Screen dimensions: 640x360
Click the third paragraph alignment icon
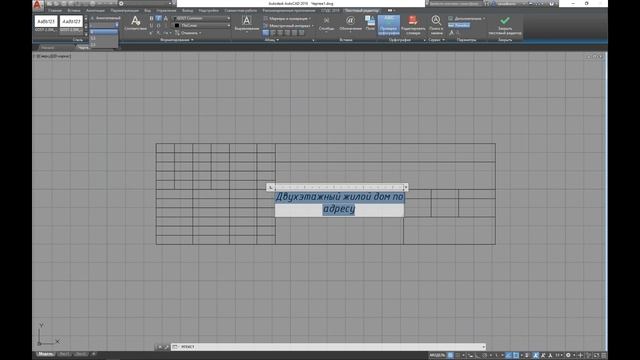click(x=280, y=33)
